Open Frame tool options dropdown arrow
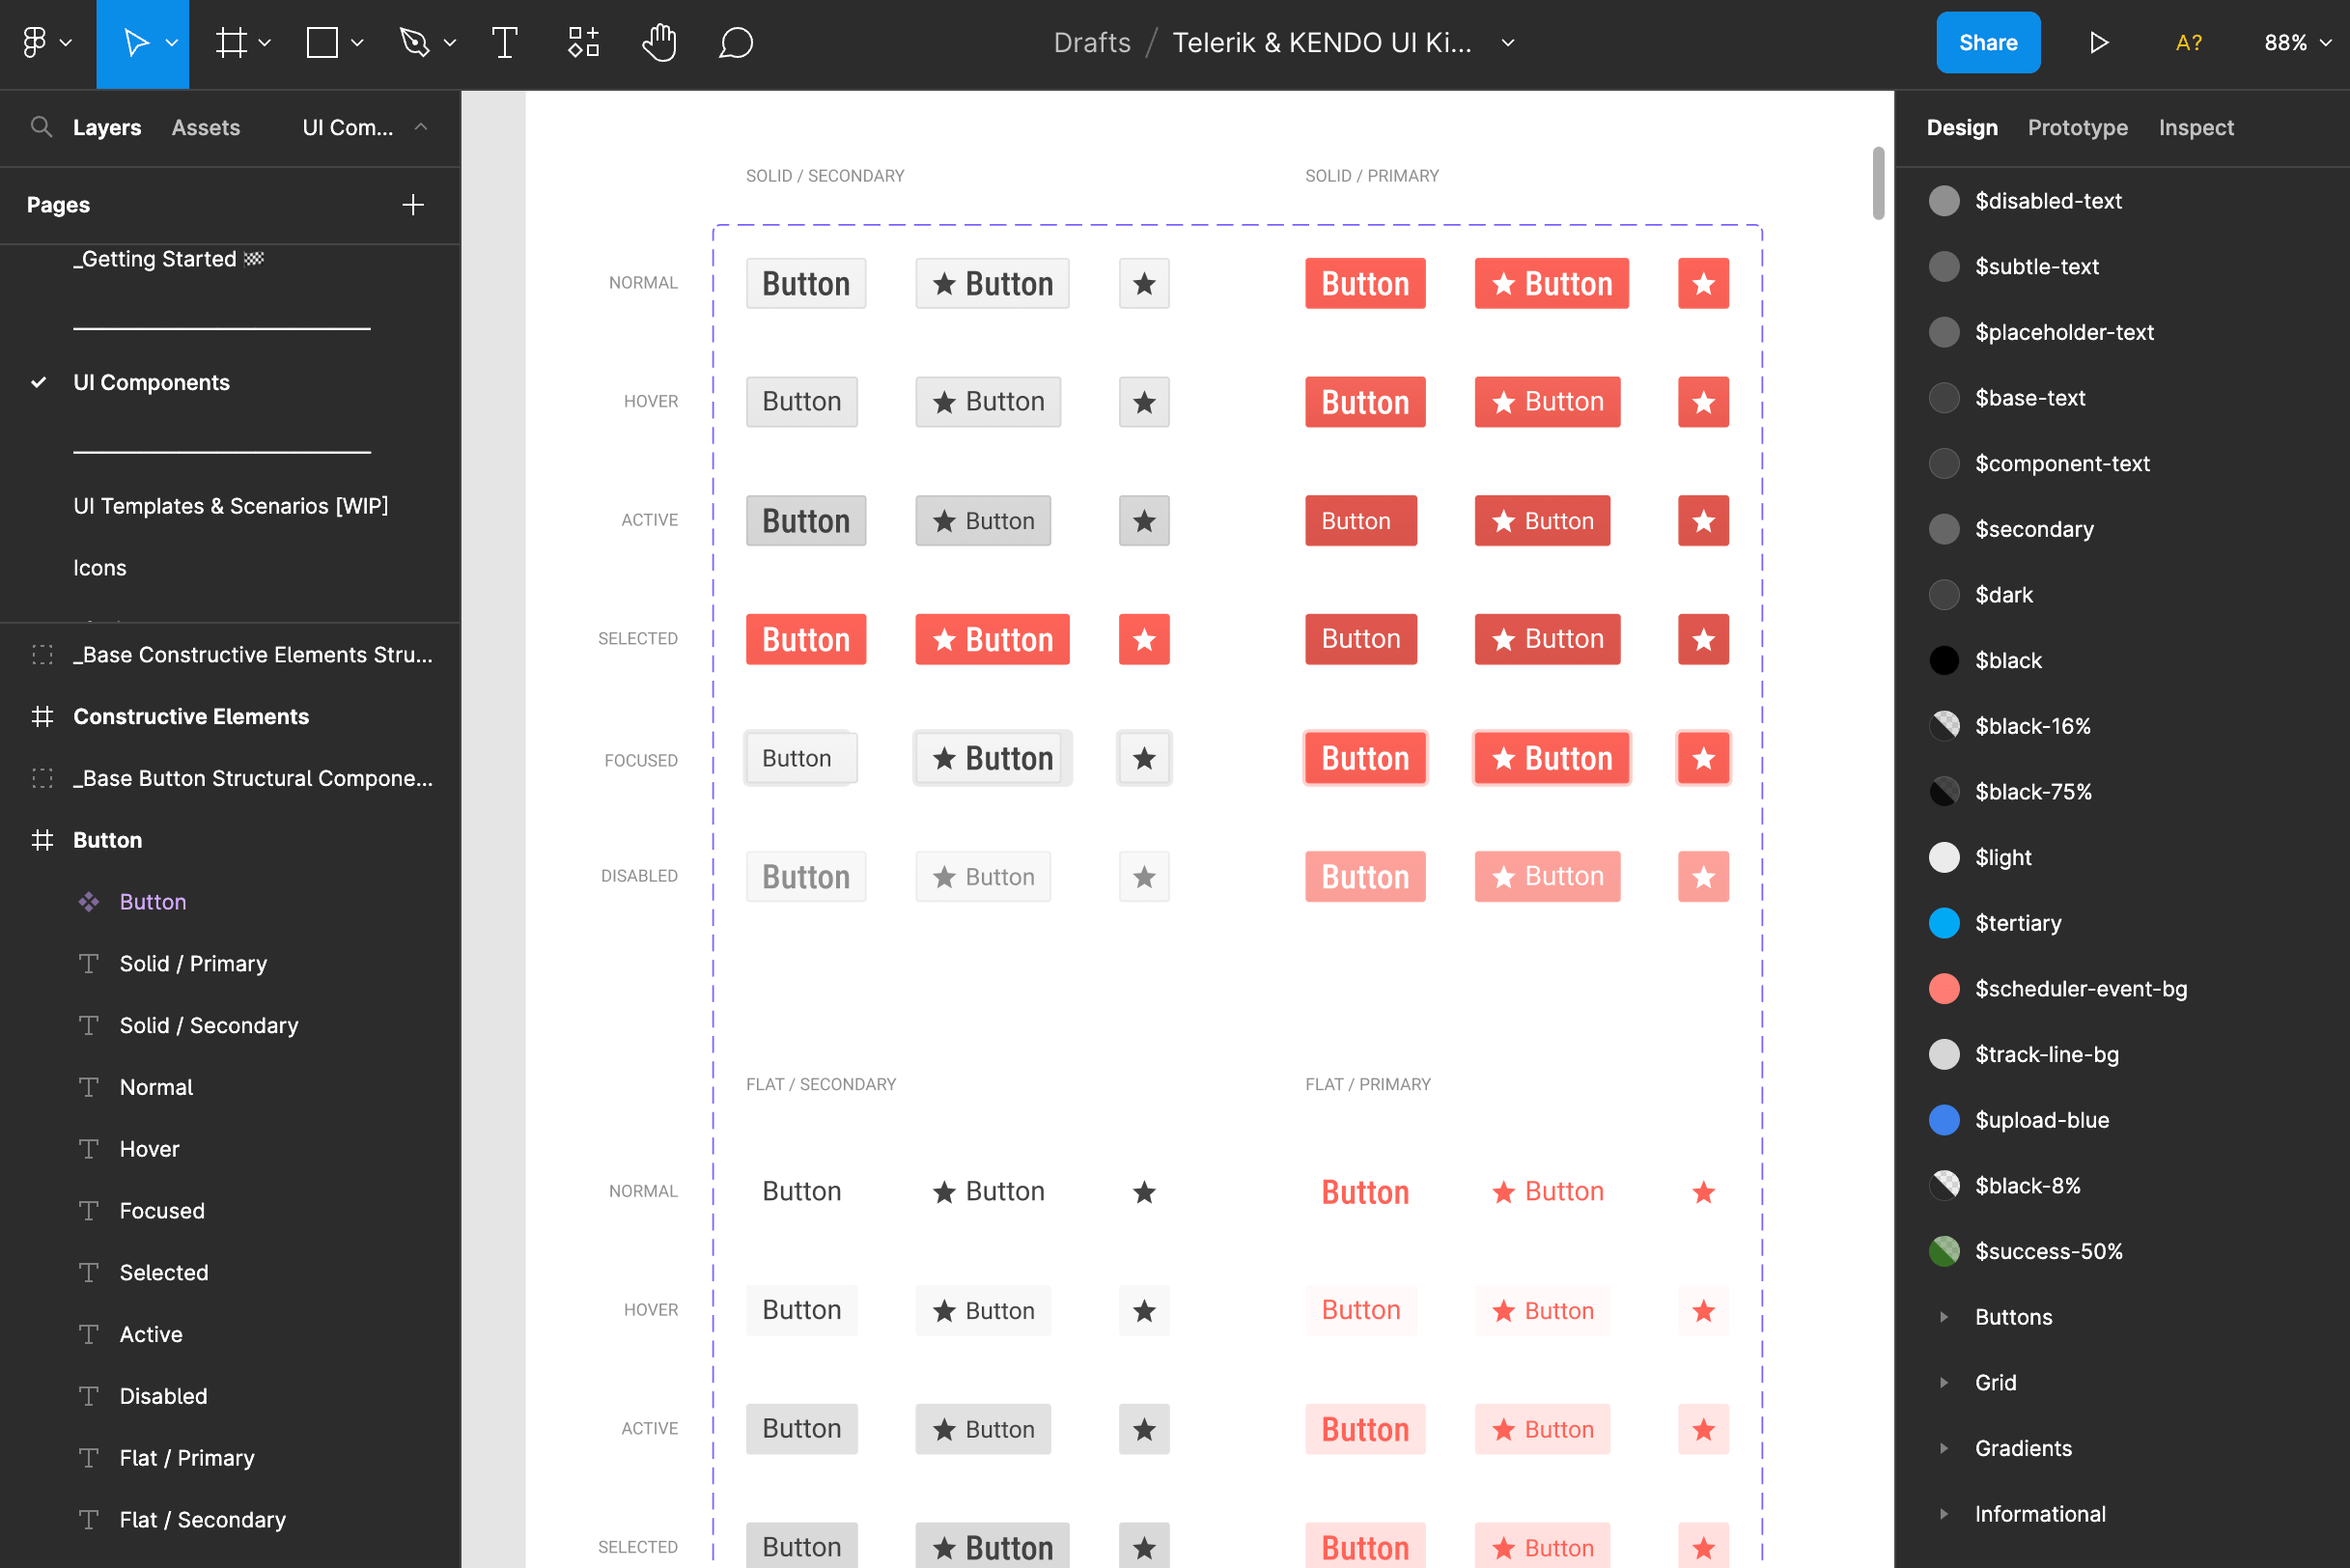This screenshot has height=1568, width=2350. [264, 42]
